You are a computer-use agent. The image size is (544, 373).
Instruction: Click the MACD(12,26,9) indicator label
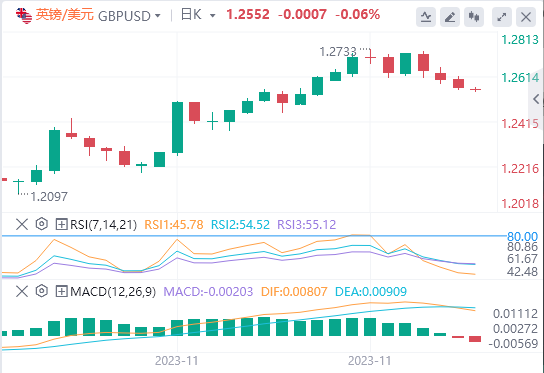coord(113,291)
